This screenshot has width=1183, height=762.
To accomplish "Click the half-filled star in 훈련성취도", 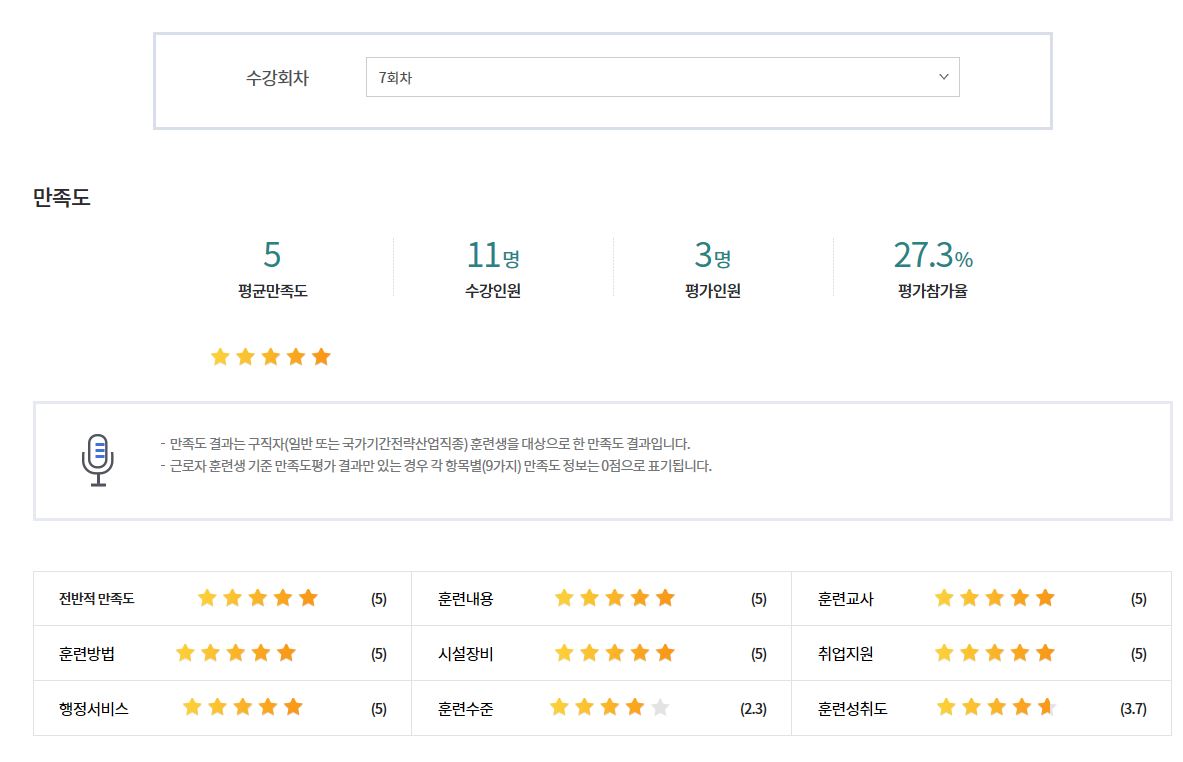I will [x=1046, y=708].
